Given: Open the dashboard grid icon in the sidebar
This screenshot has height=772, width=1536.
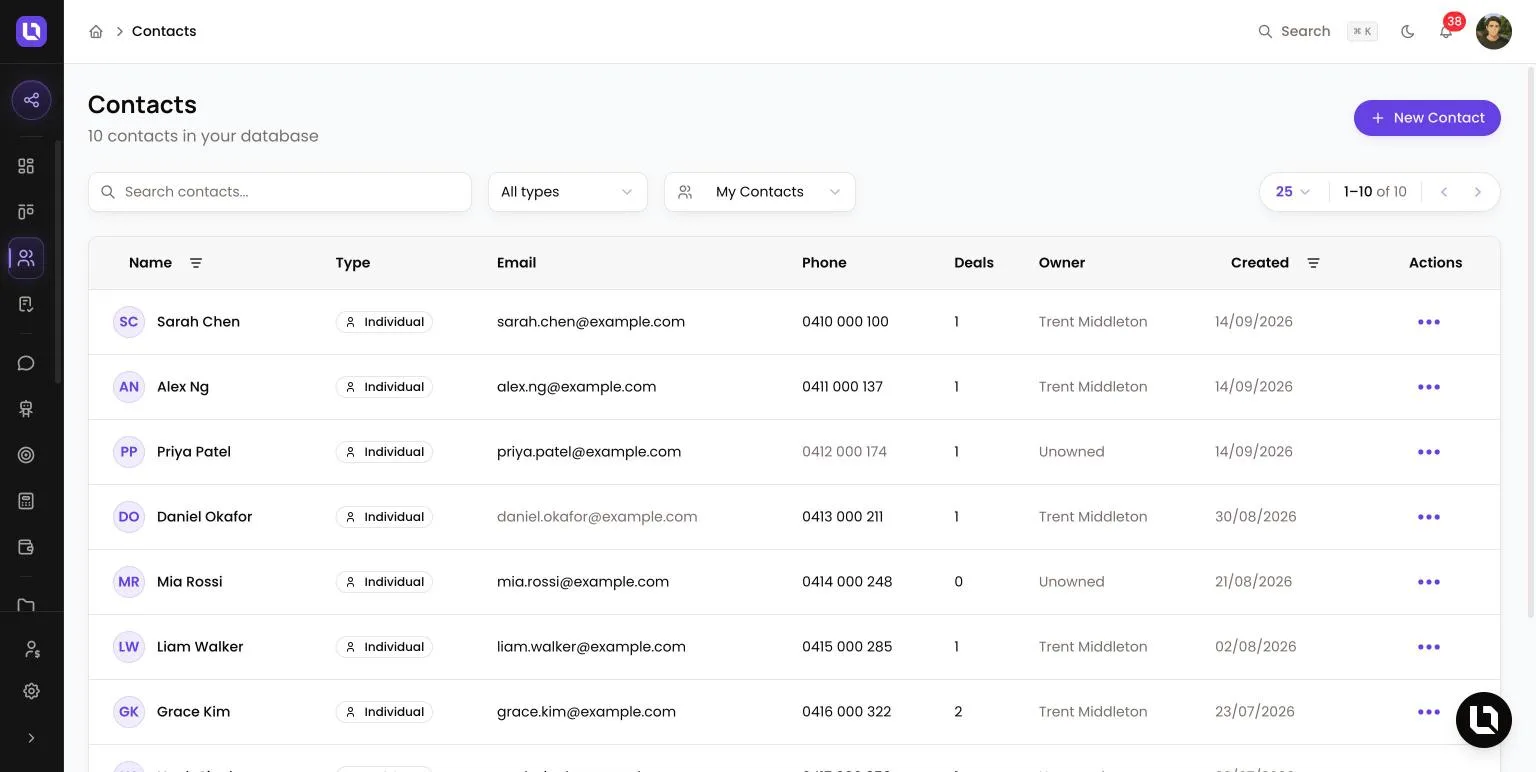Looking at the screenshot, I should click(x=26, y=166).
